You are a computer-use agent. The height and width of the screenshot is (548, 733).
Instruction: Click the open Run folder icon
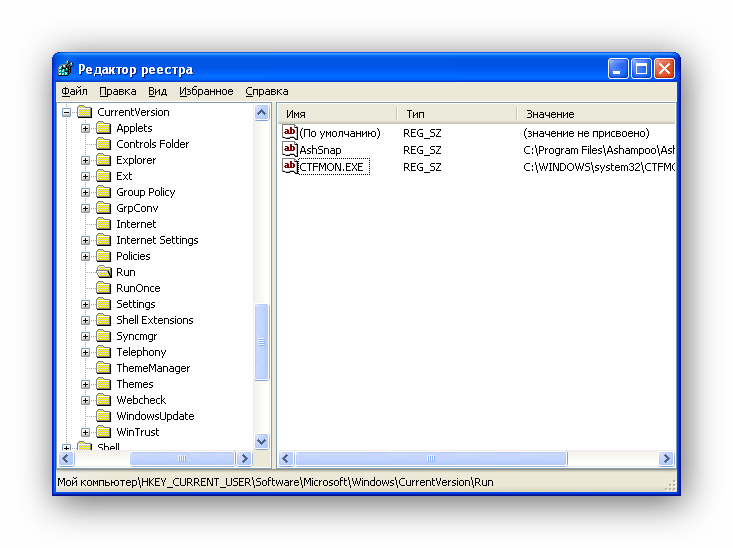pyautogui.click(x=104, y=272)
